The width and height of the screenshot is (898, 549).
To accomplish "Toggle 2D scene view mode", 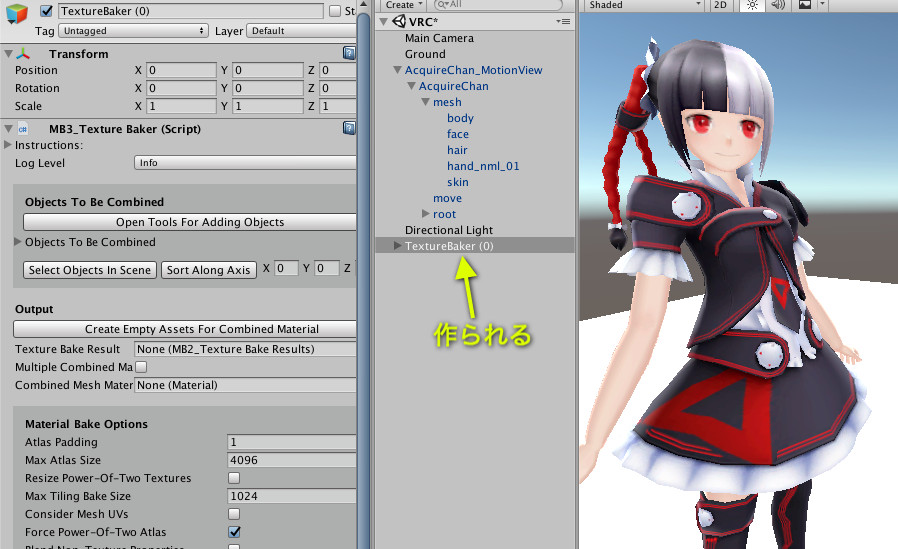I will click(720, 5).
